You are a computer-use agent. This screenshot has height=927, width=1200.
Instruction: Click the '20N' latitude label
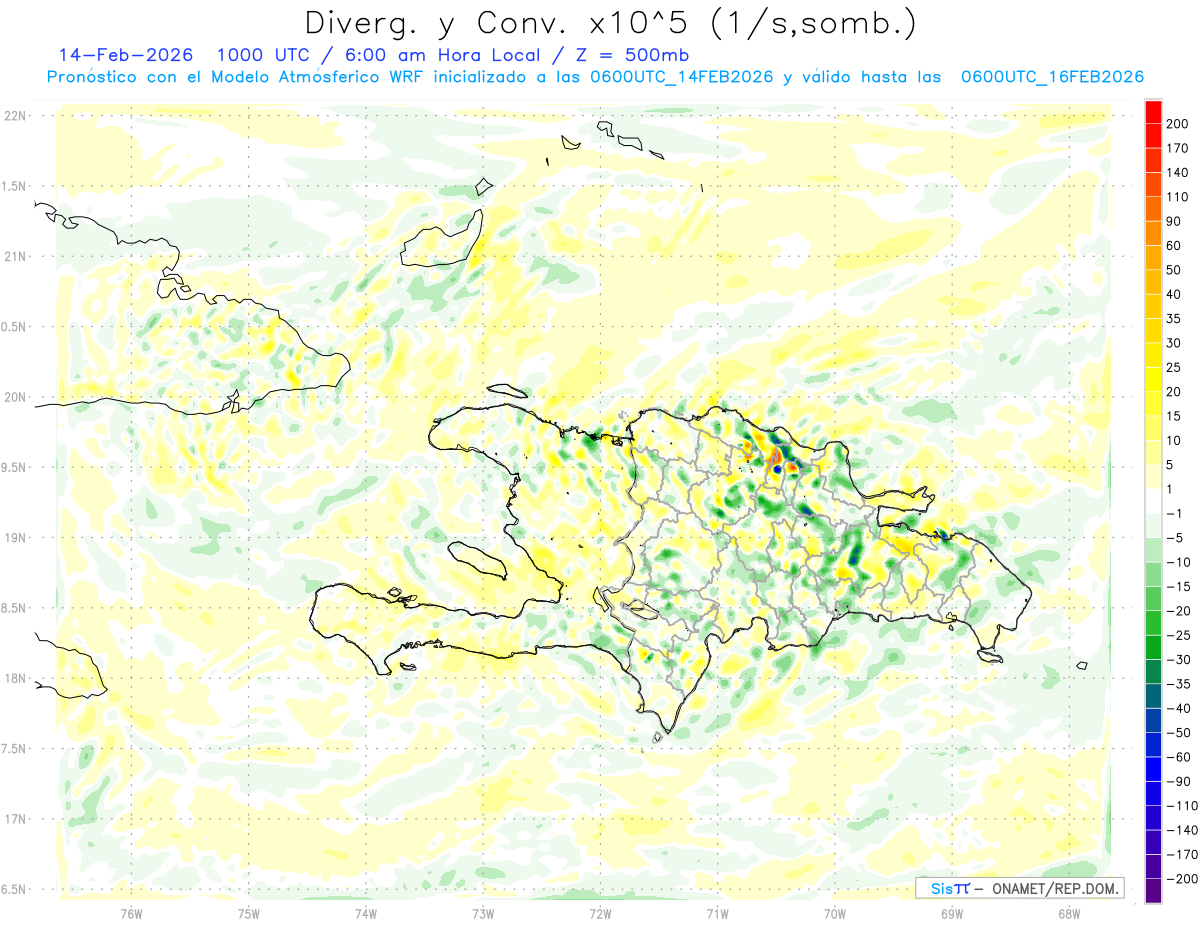[14, 397]
